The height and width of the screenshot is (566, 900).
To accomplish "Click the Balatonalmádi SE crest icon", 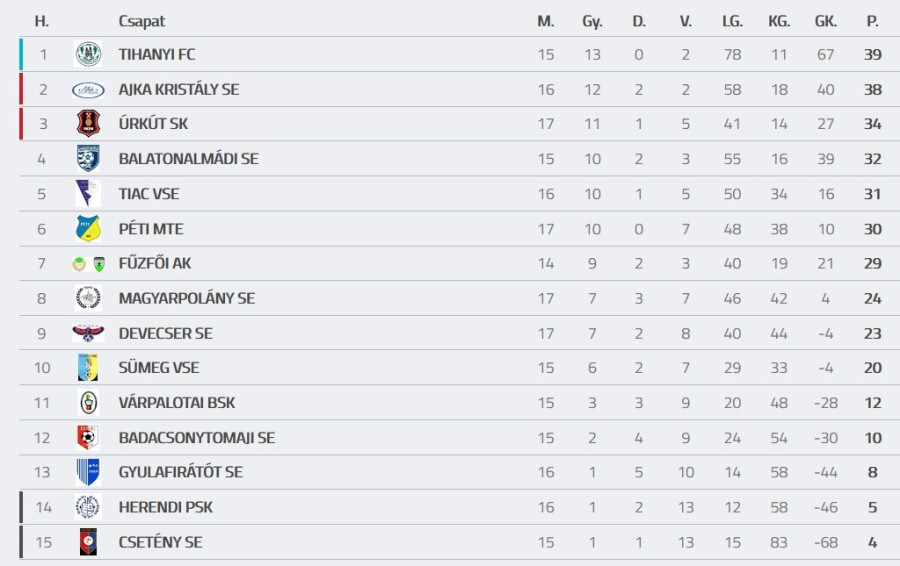I will pyautogui.click(x=88, y=159).
